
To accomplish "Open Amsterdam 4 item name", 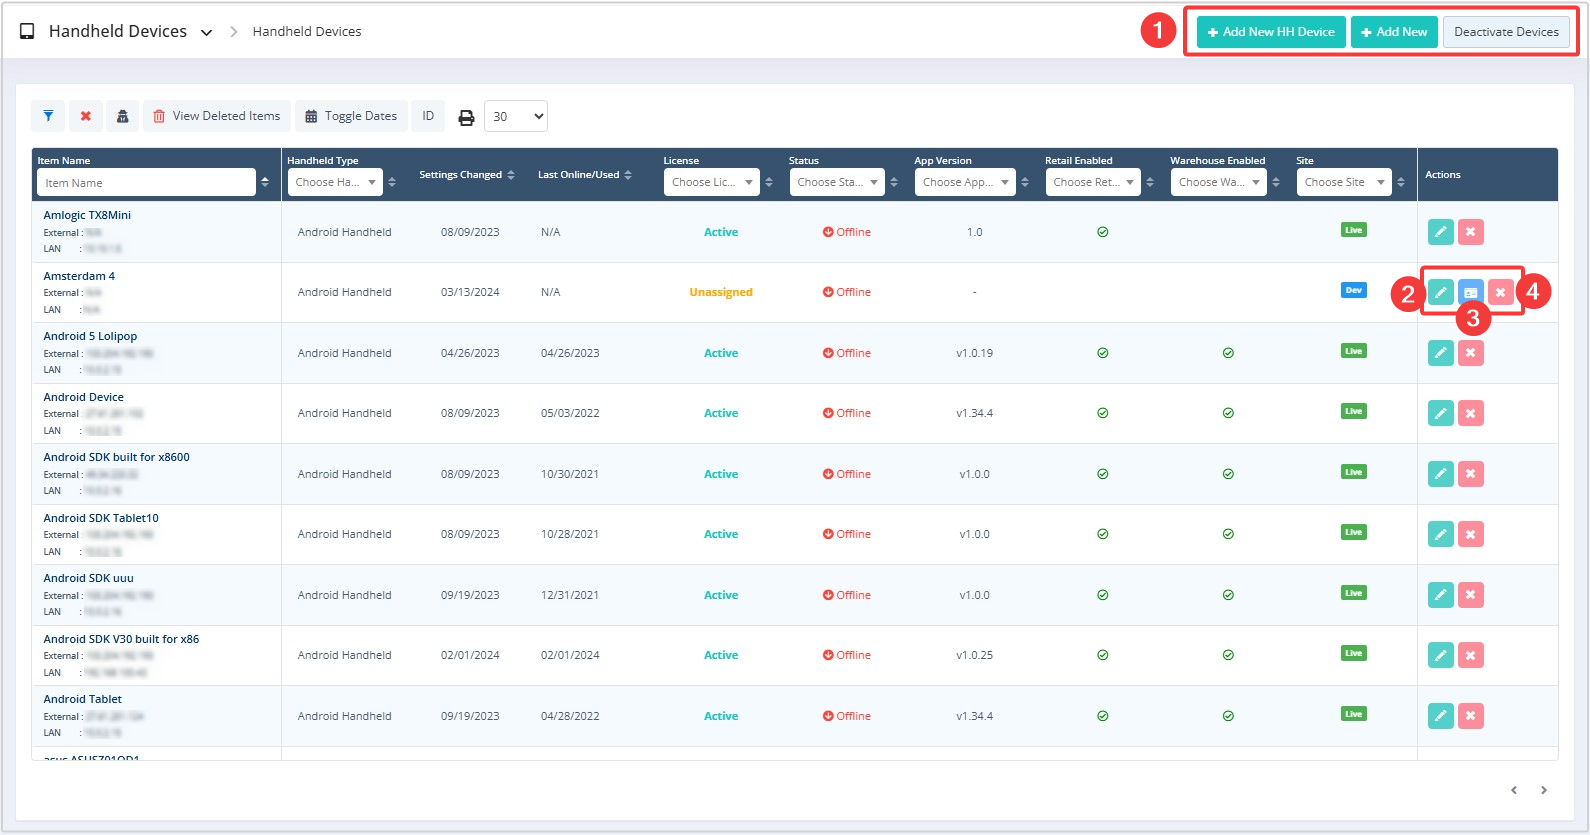I will point(79,276).
